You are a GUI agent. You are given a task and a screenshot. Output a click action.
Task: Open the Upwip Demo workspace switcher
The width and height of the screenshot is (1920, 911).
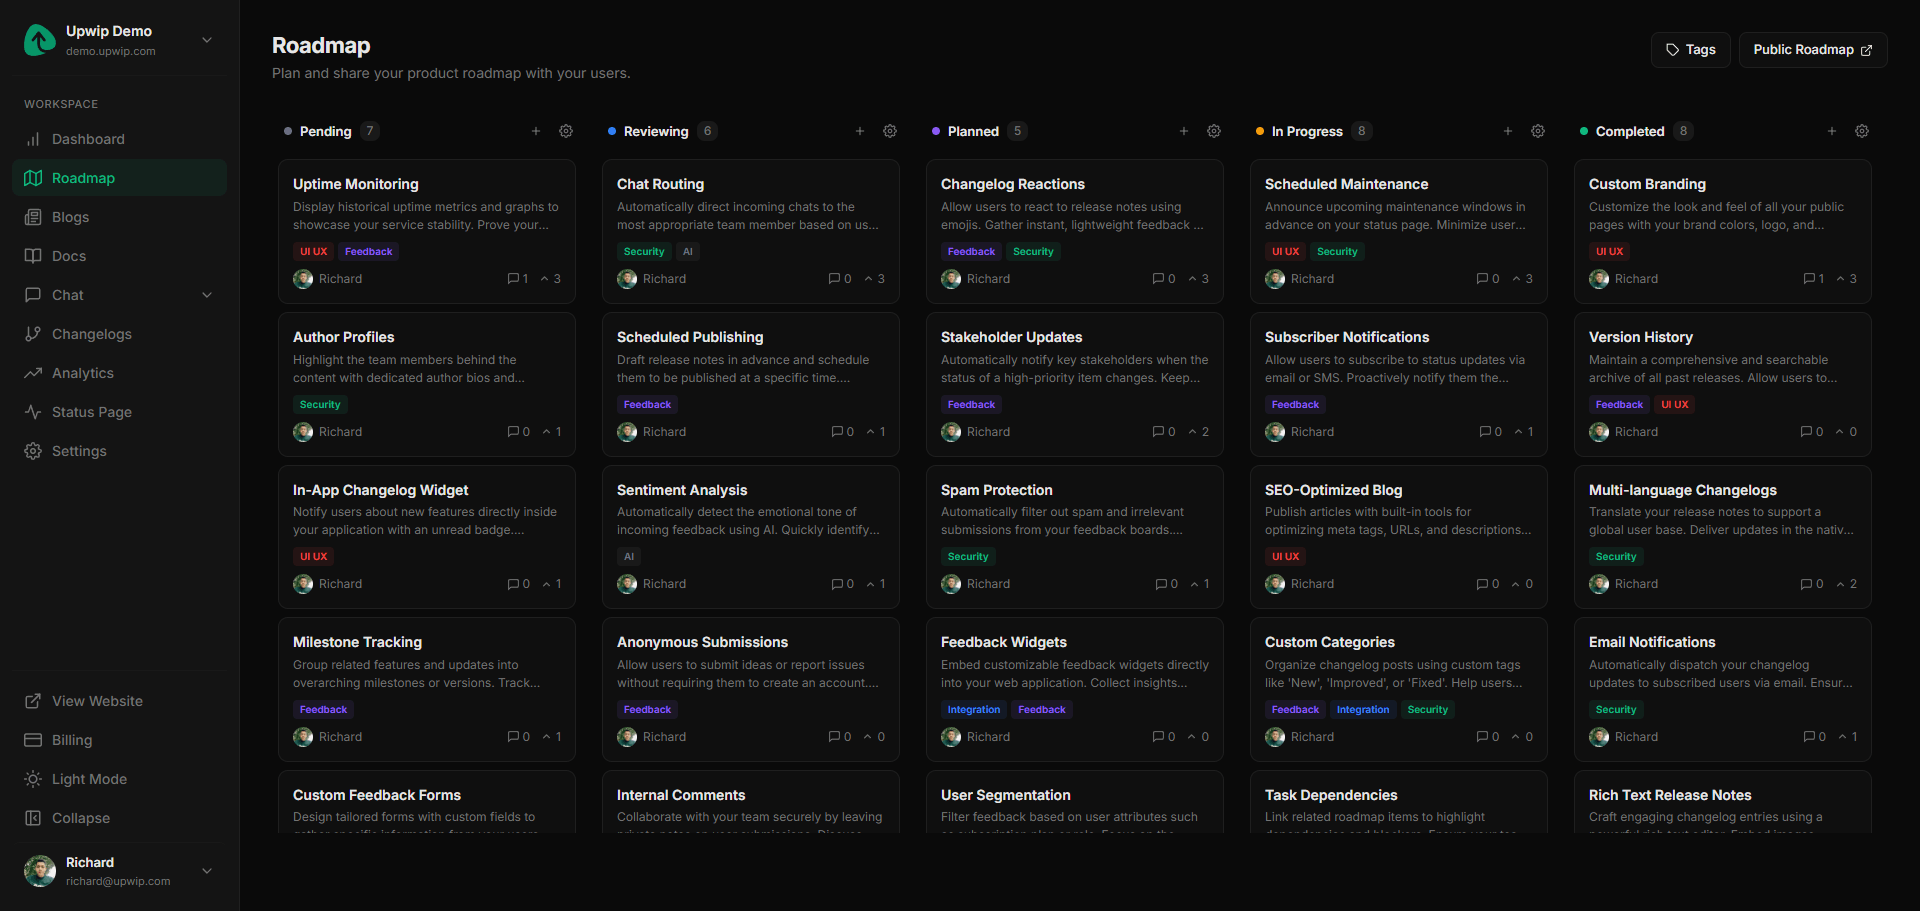tap(120, 40)
